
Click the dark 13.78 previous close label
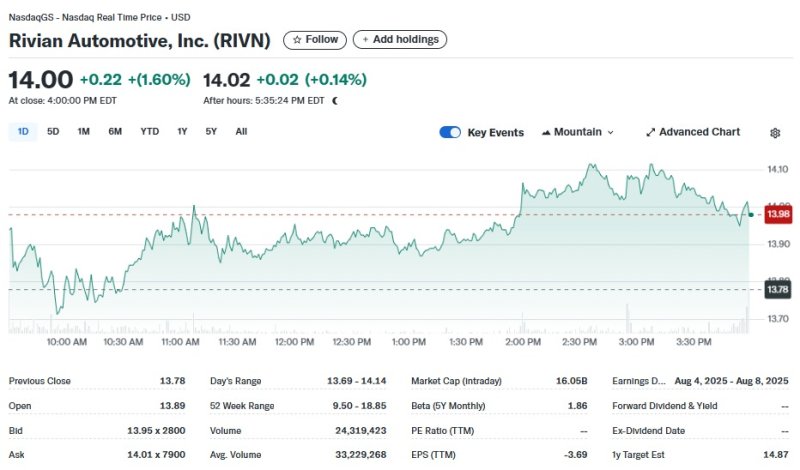click(x=778, y=290)
